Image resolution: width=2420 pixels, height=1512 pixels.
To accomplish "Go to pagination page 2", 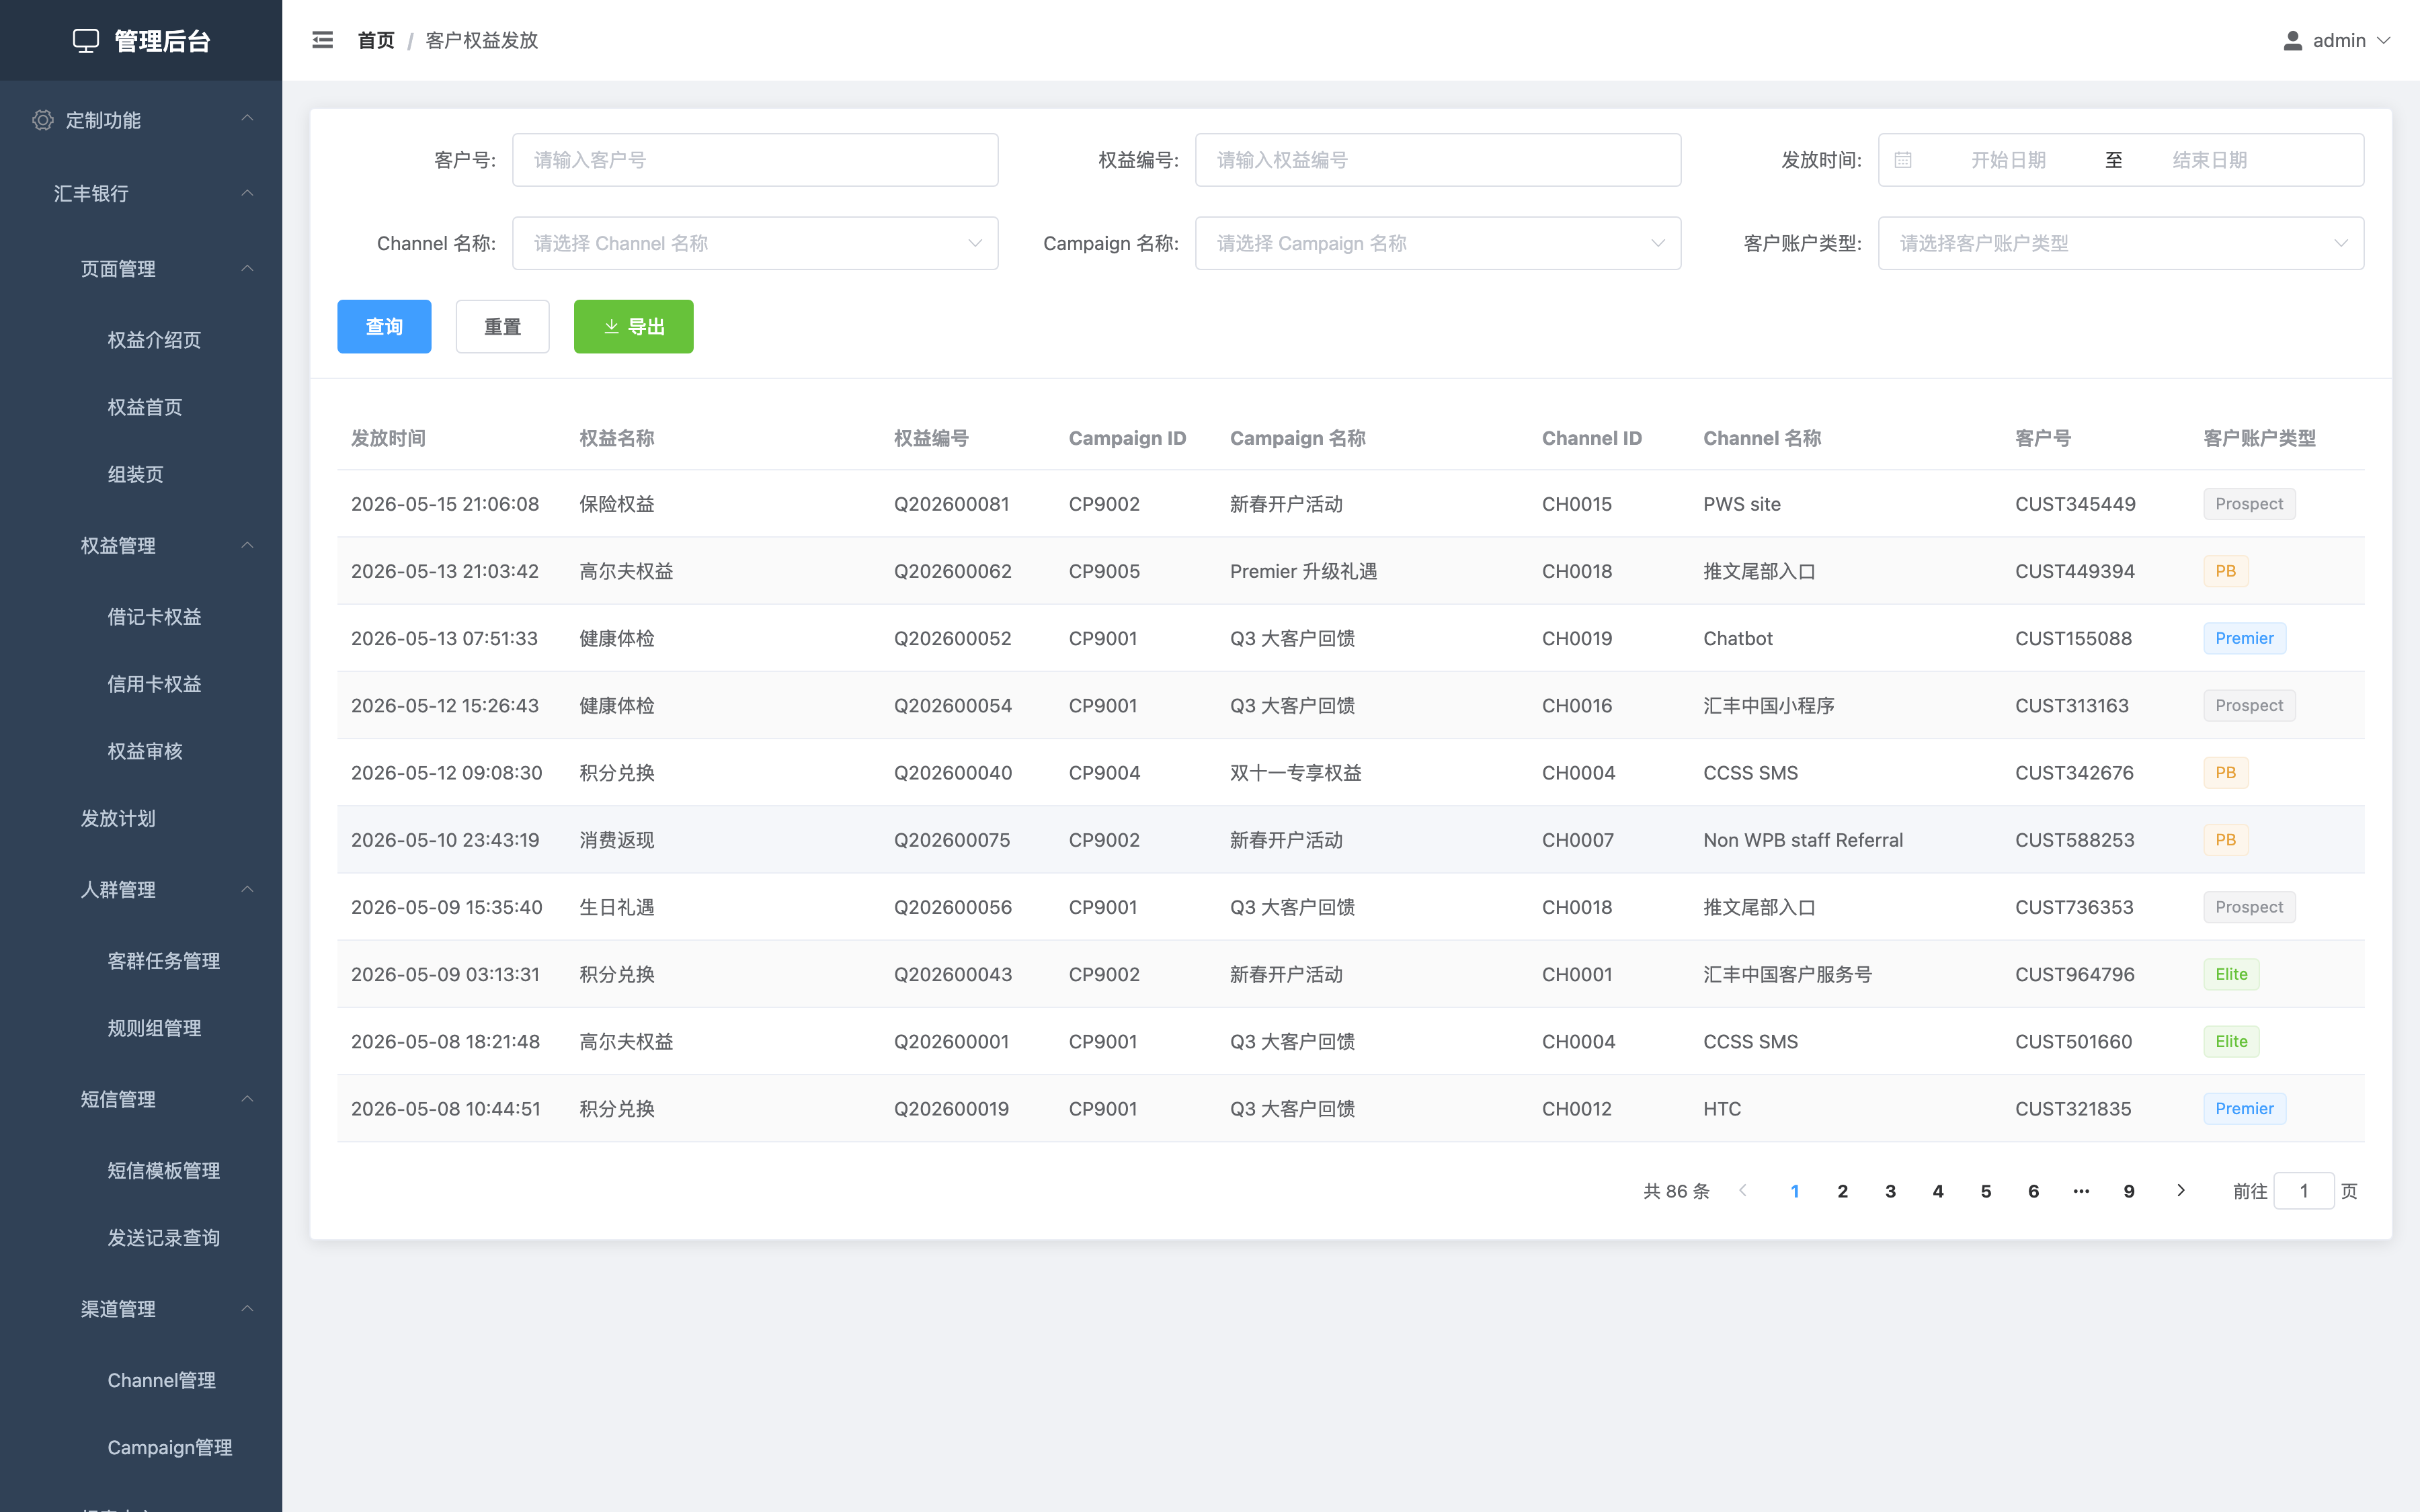I will pyautogui.click(x=1842, y=1191).
